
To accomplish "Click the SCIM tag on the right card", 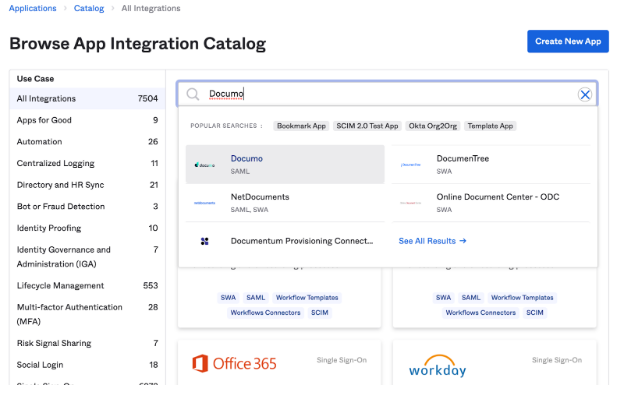I will coord(535,313).
